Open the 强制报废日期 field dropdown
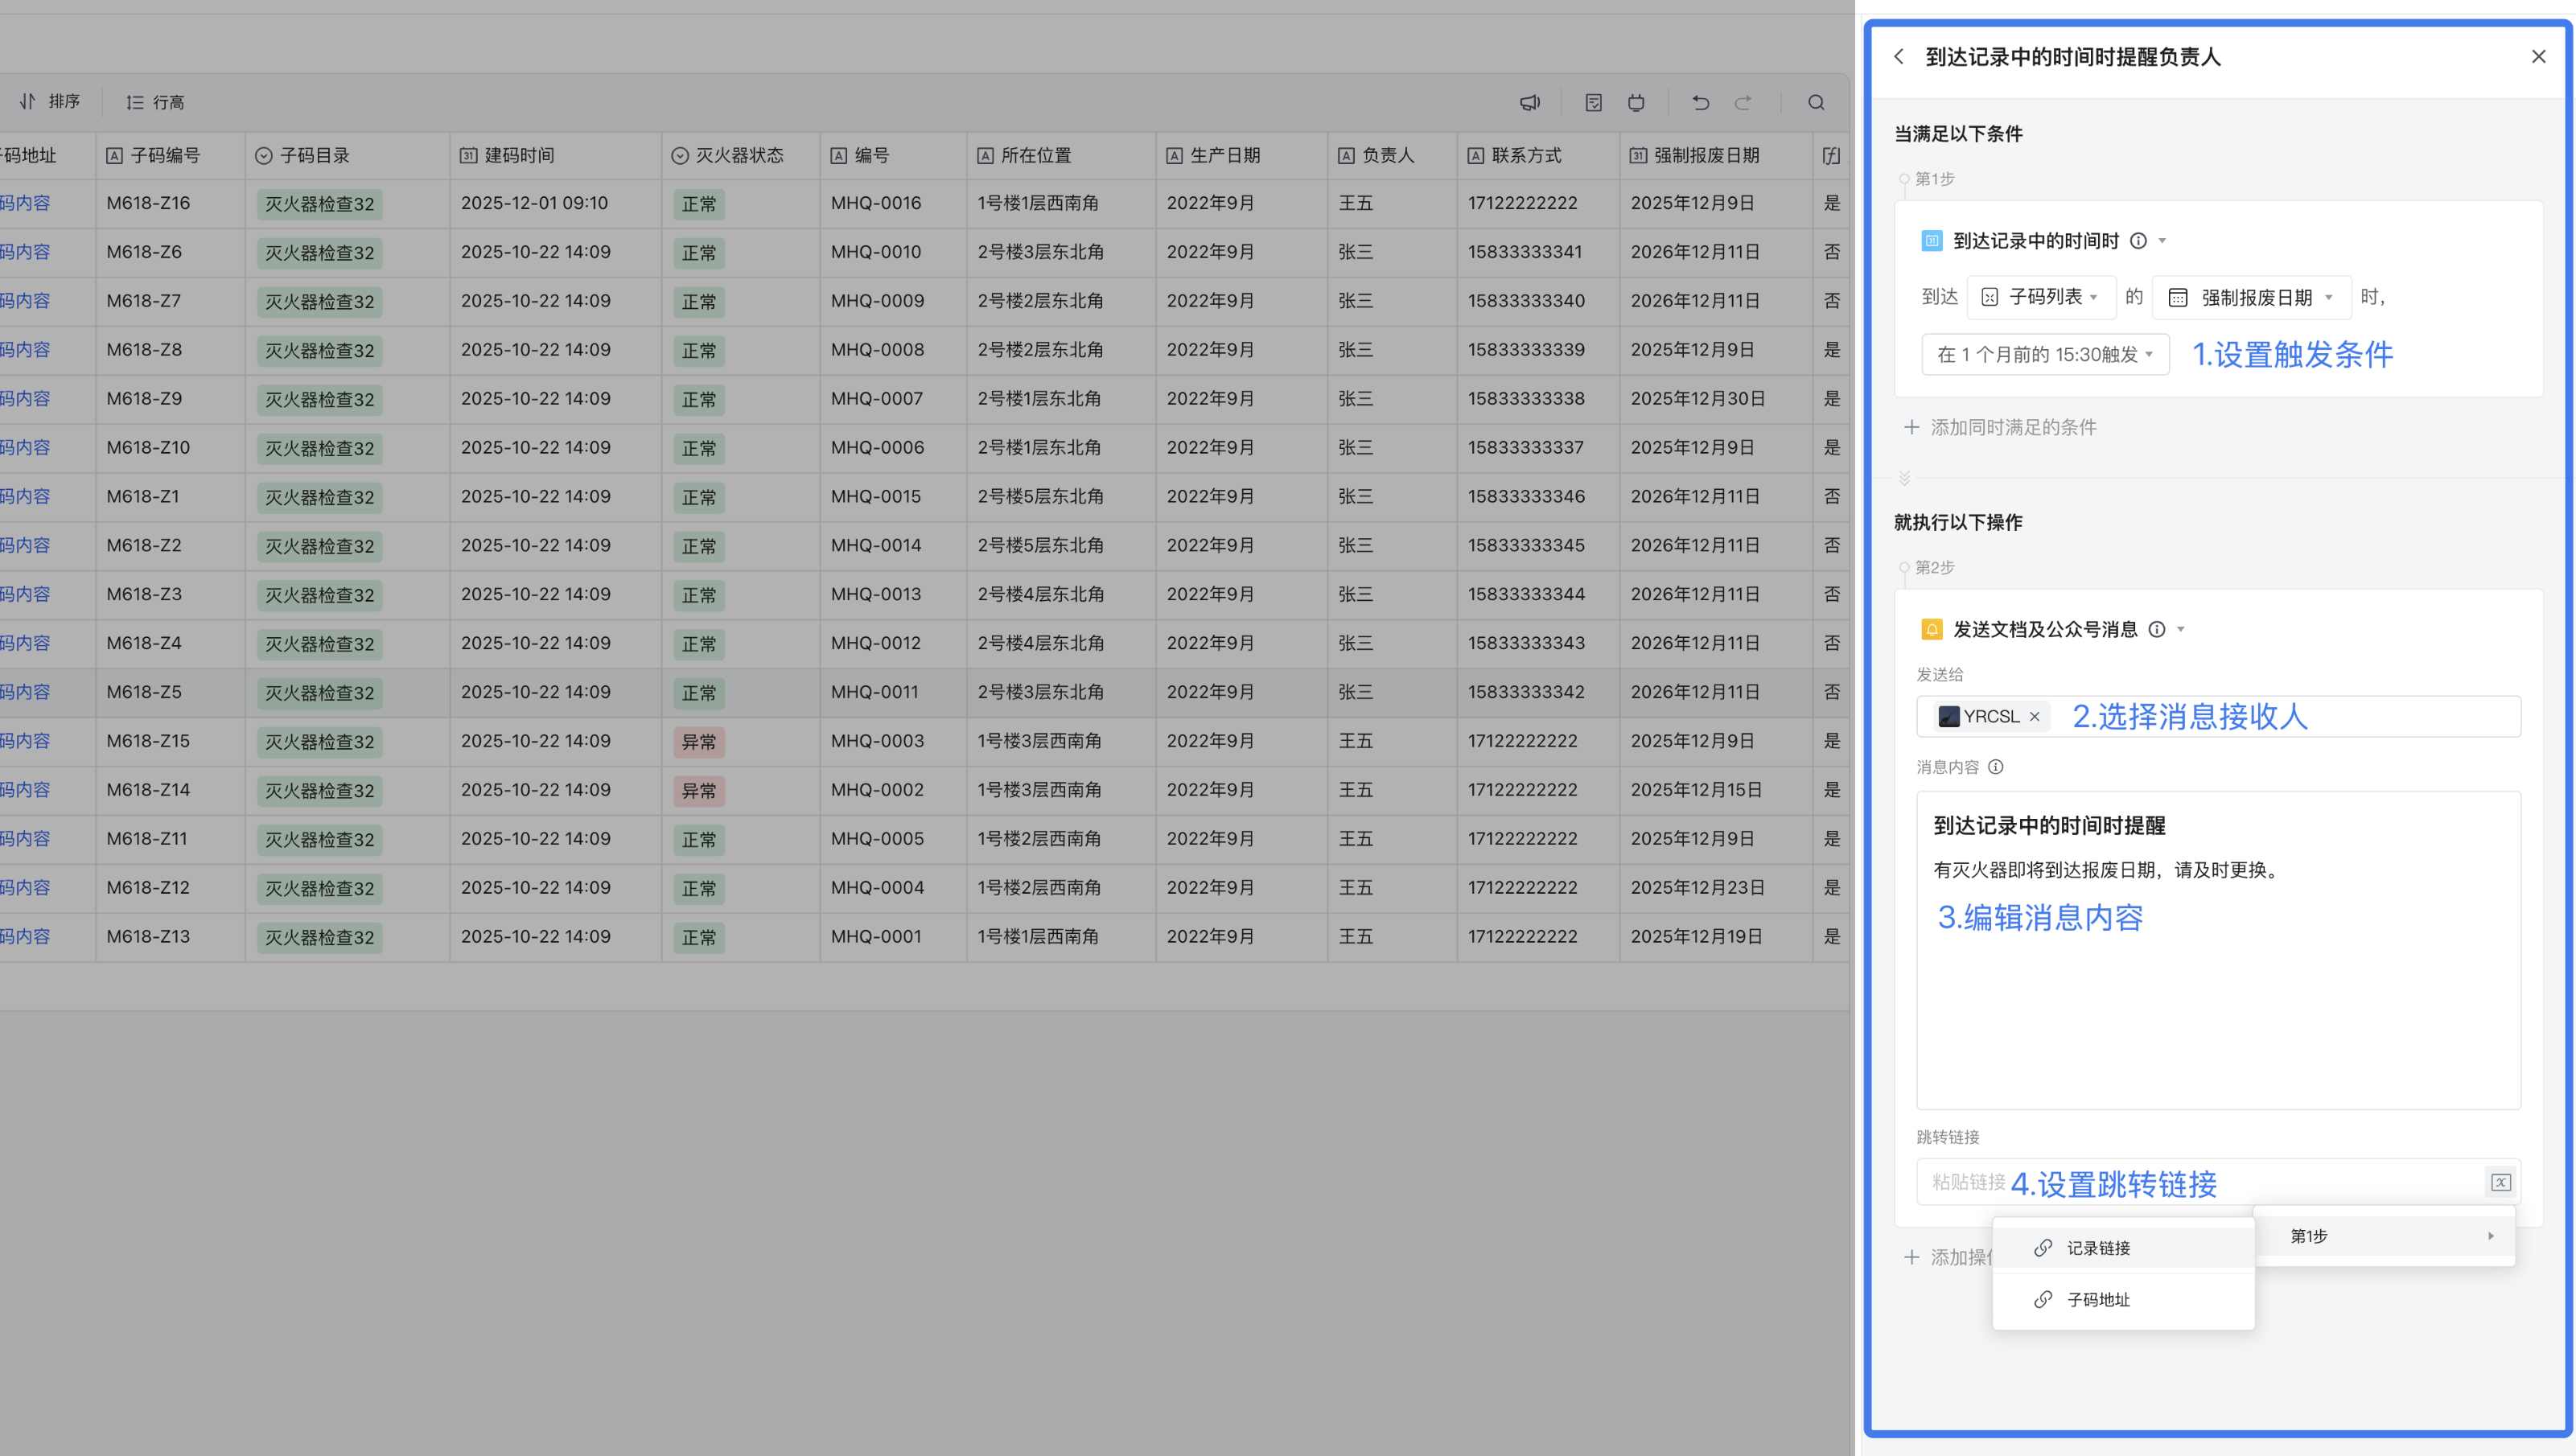This screenshot has width=2576, height=1456. click(2250, 297)
